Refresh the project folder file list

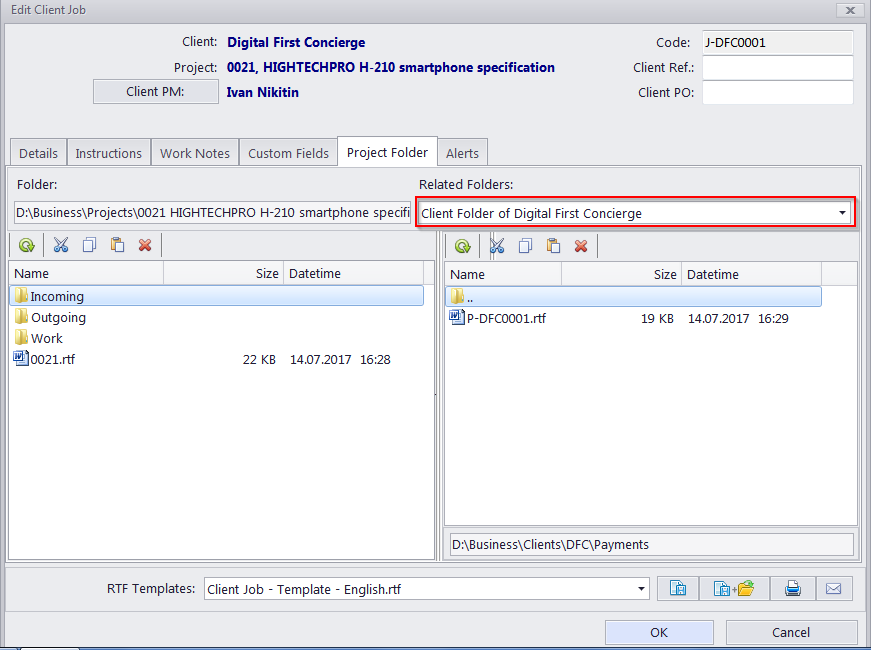pos(27,245)
